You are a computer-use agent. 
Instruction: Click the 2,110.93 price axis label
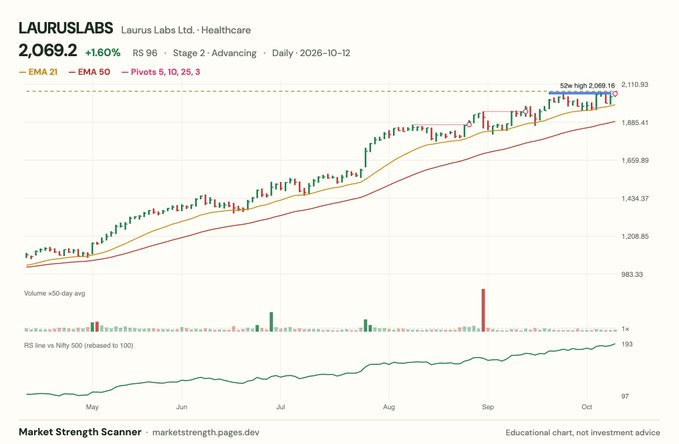tap(635, 84)
